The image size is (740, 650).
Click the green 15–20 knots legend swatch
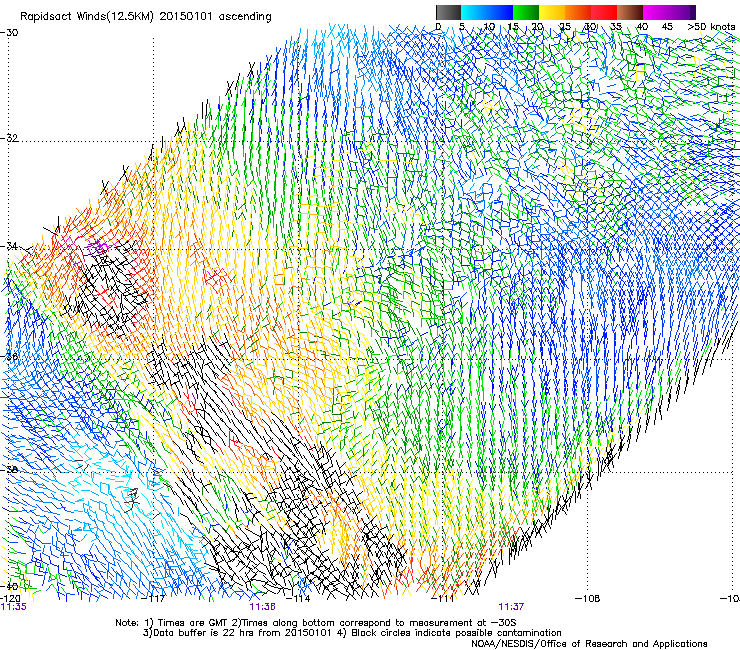526,12
